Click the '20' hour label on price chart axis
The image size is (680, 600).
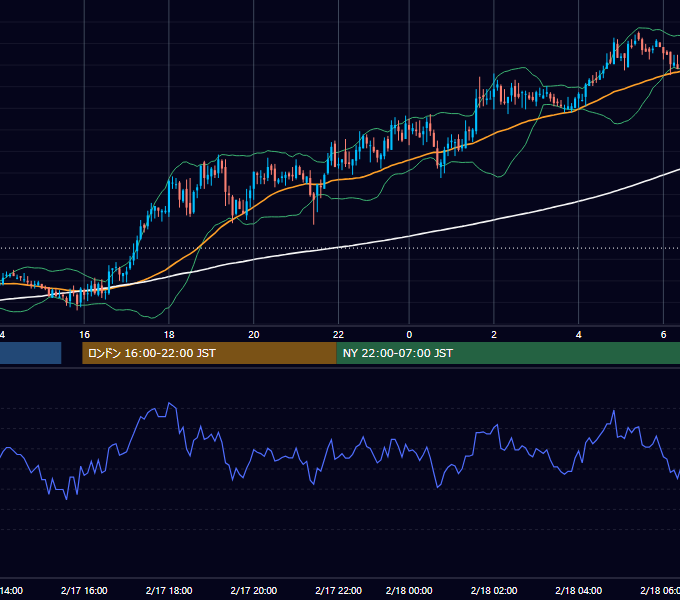[254, 335]
